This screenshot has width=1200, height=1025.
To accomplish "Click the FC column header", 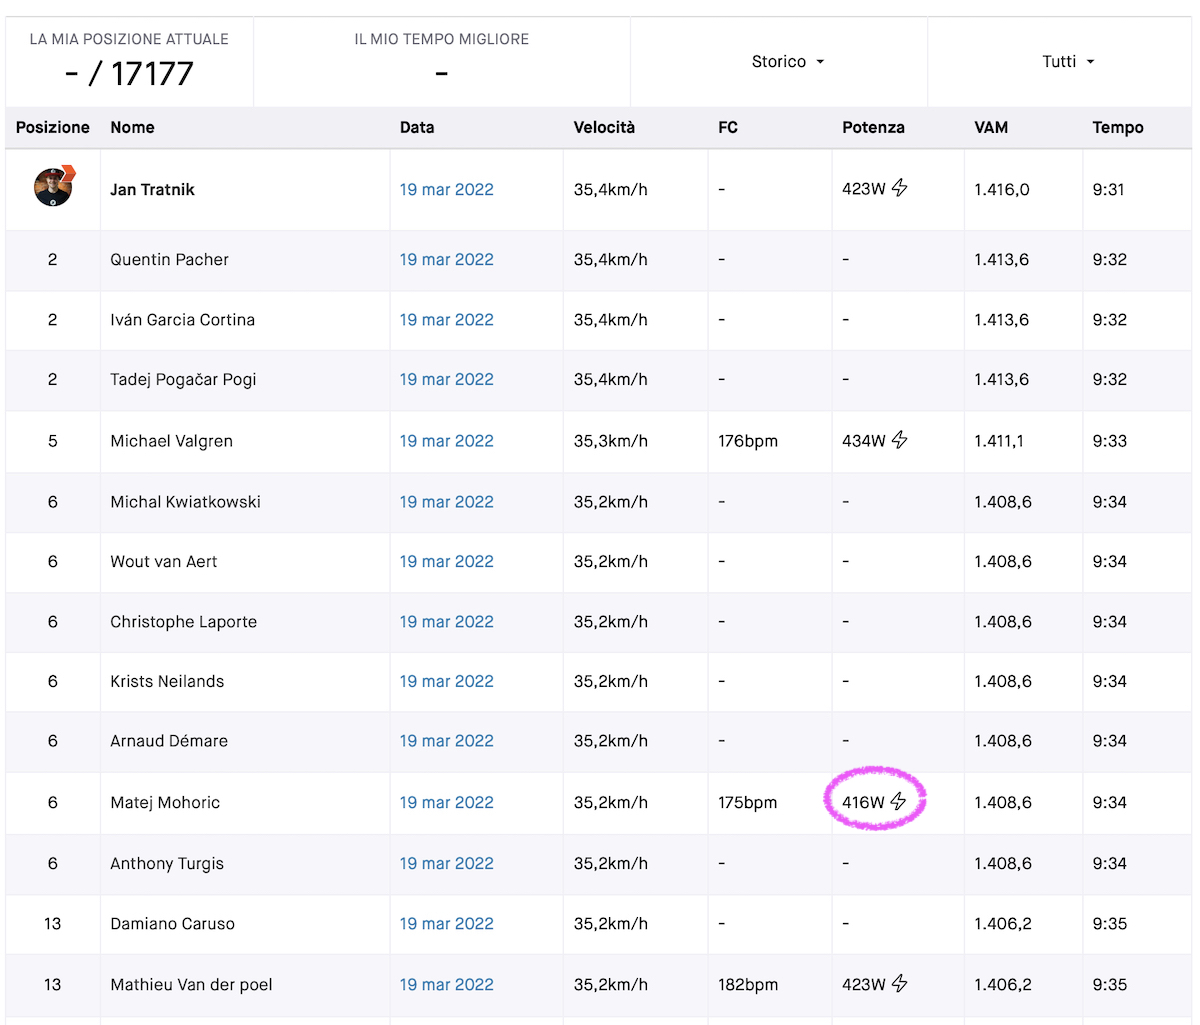I will [728, 128].
